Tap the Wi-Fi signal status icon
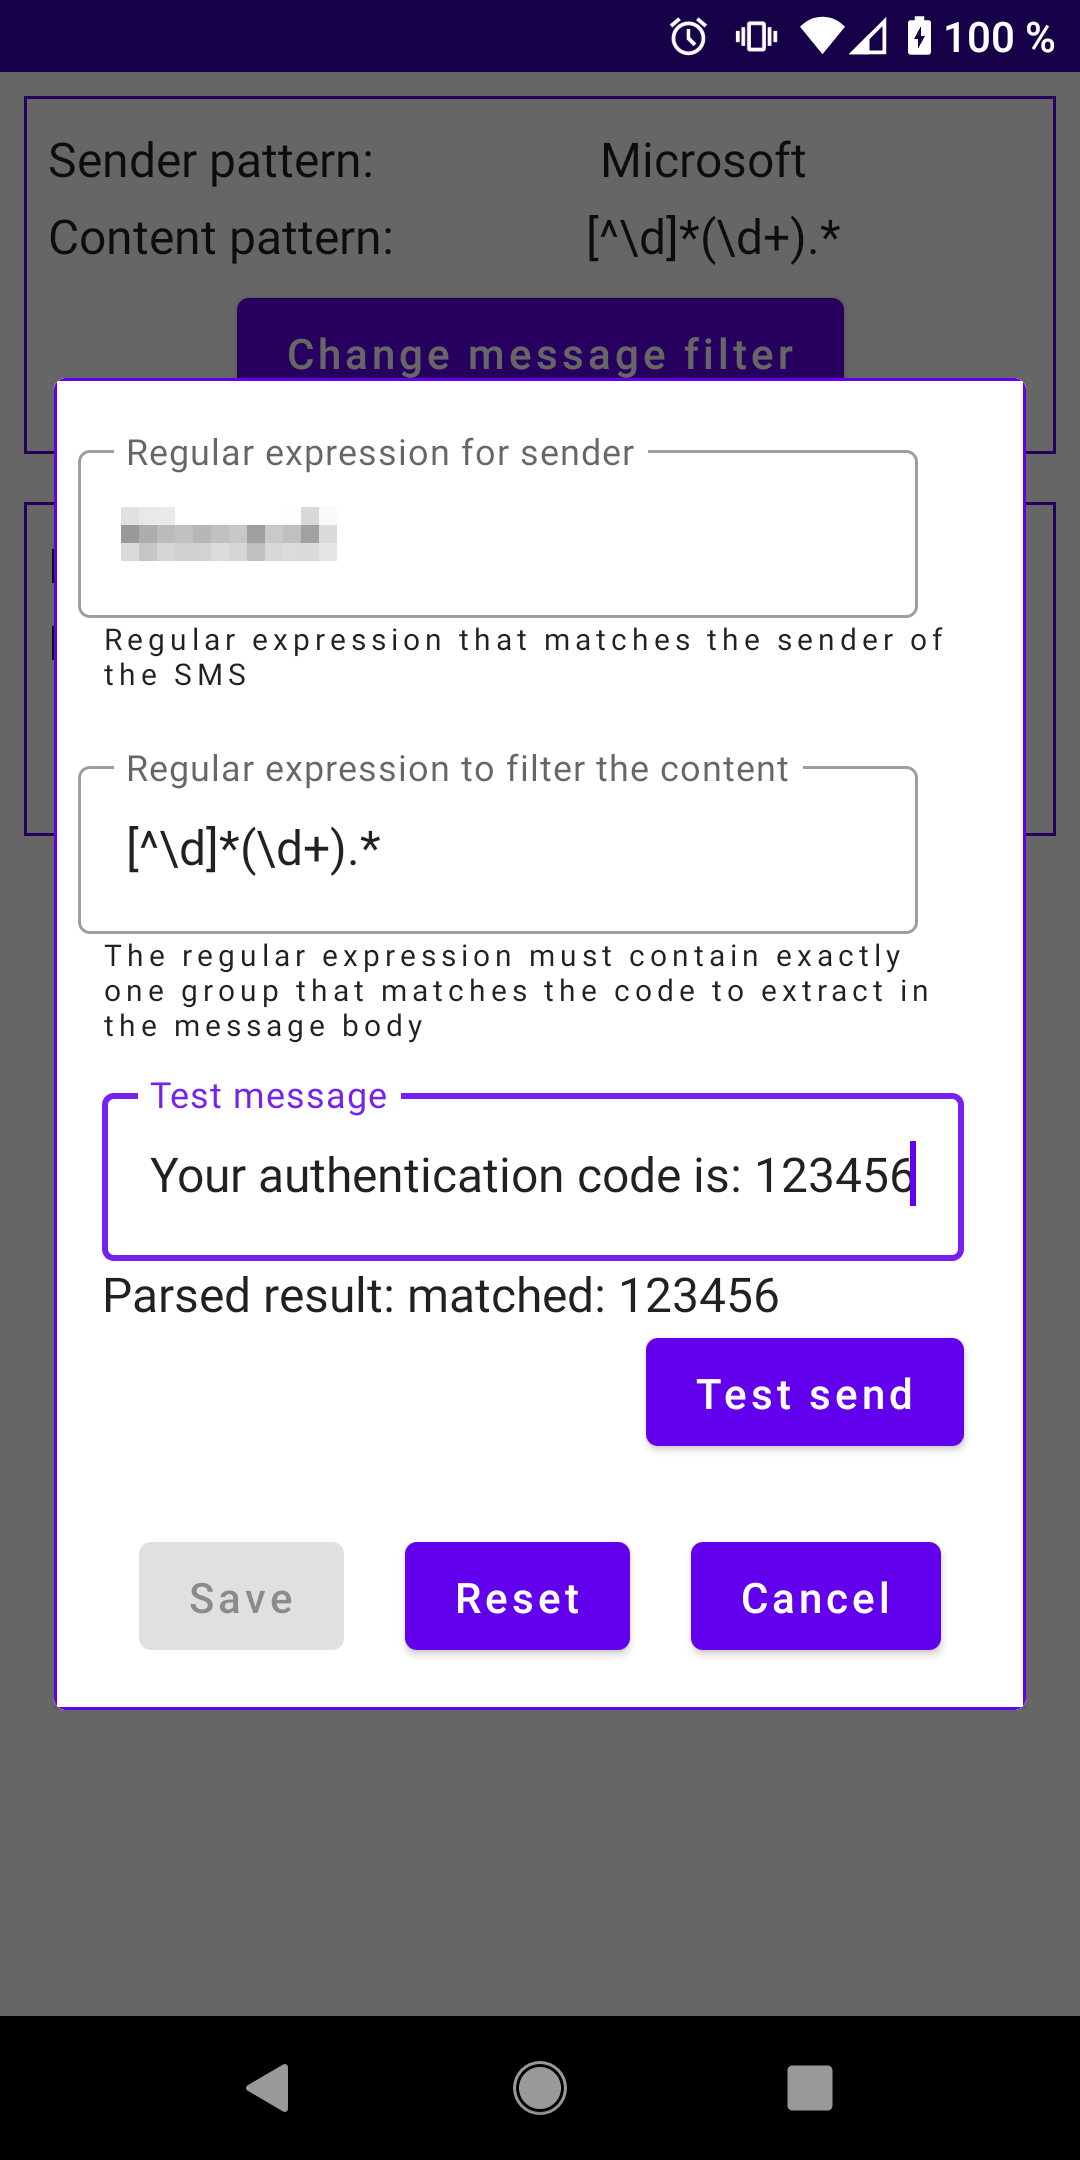This screenshot has height=2160, width=1080. click(822, 38)
